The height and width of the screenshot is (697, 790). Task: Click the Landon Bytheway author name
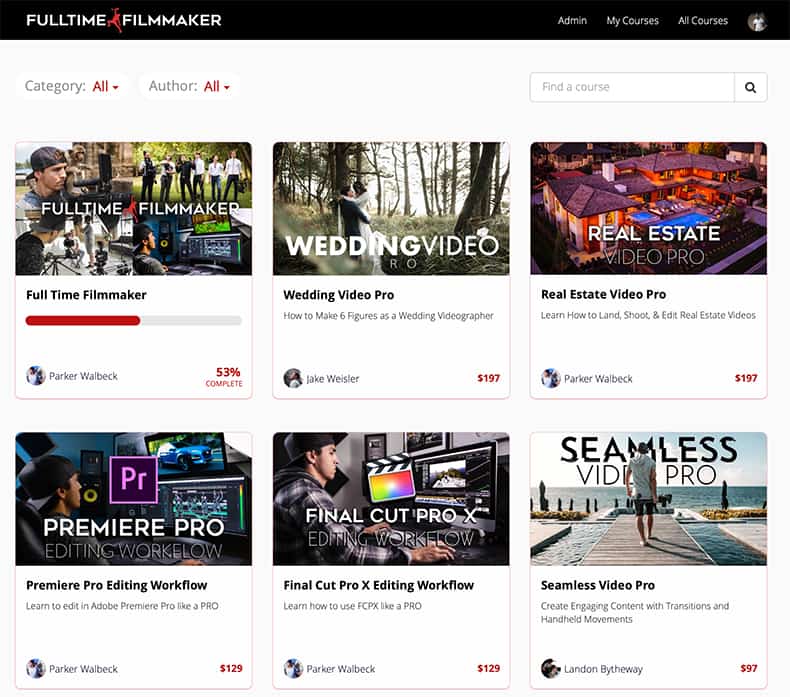[x=603, y=669]
